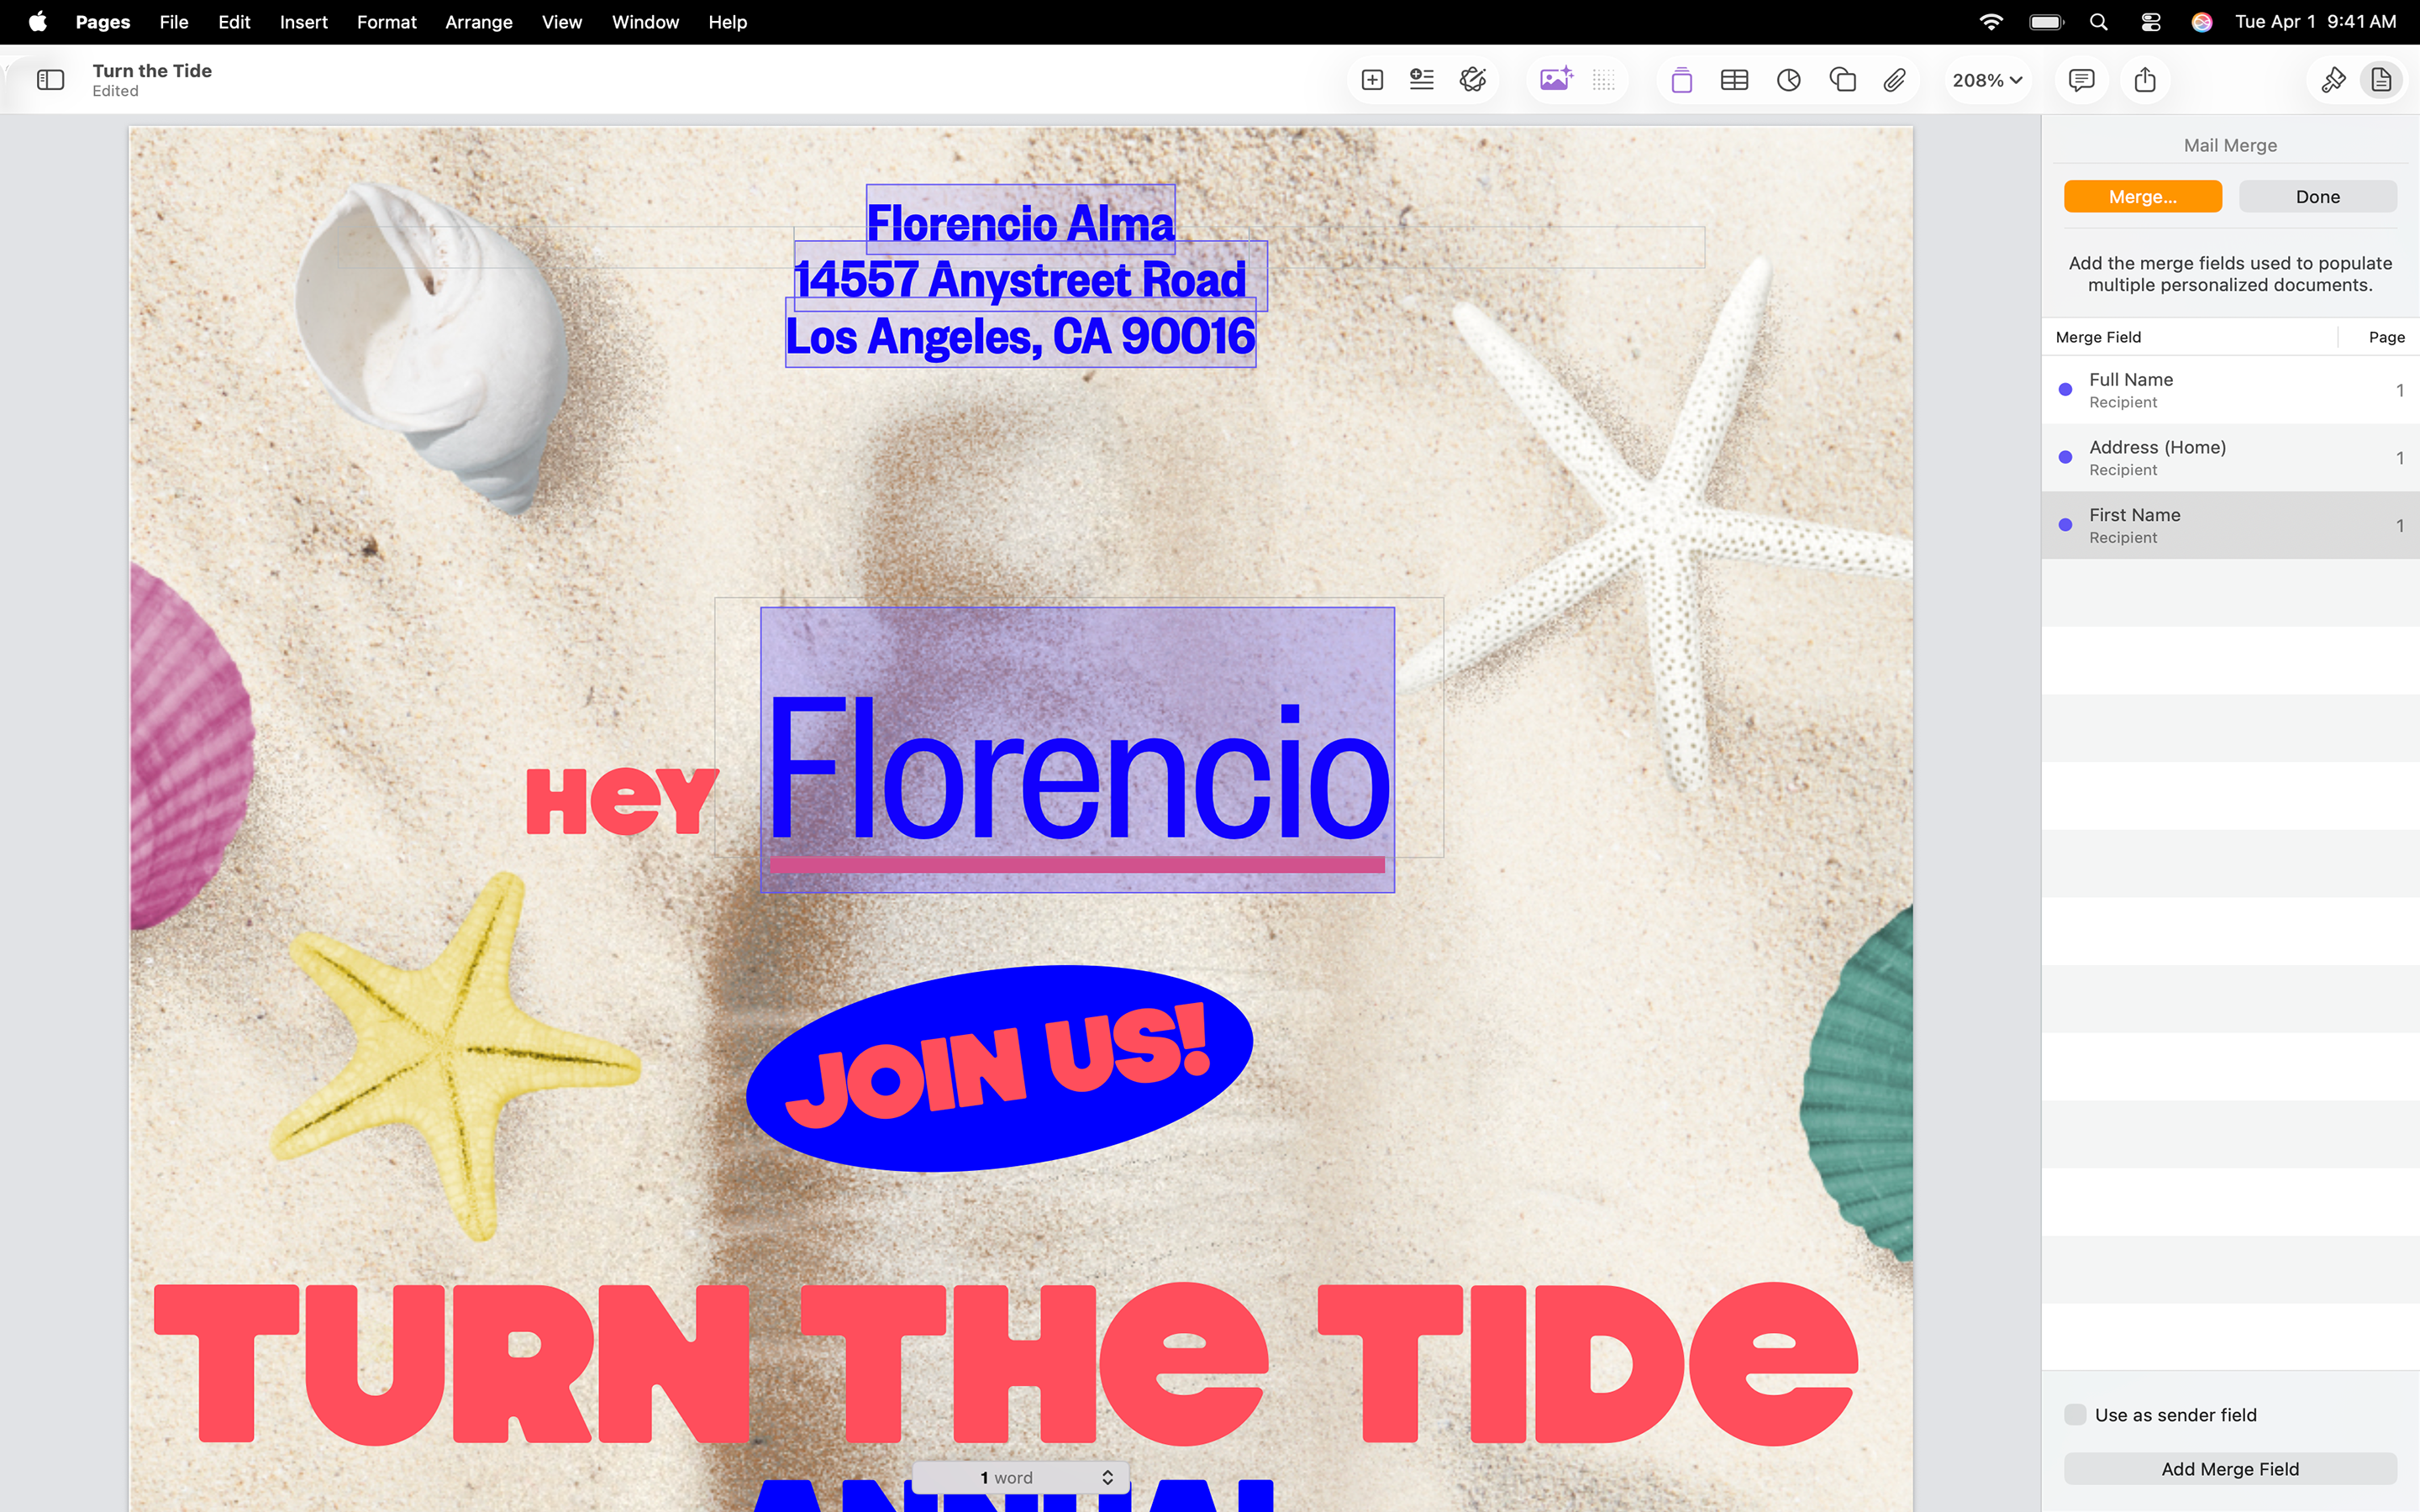2420x1512 pixels.
Task: Click the Merge Field column header
Action: pos(2098,337)
